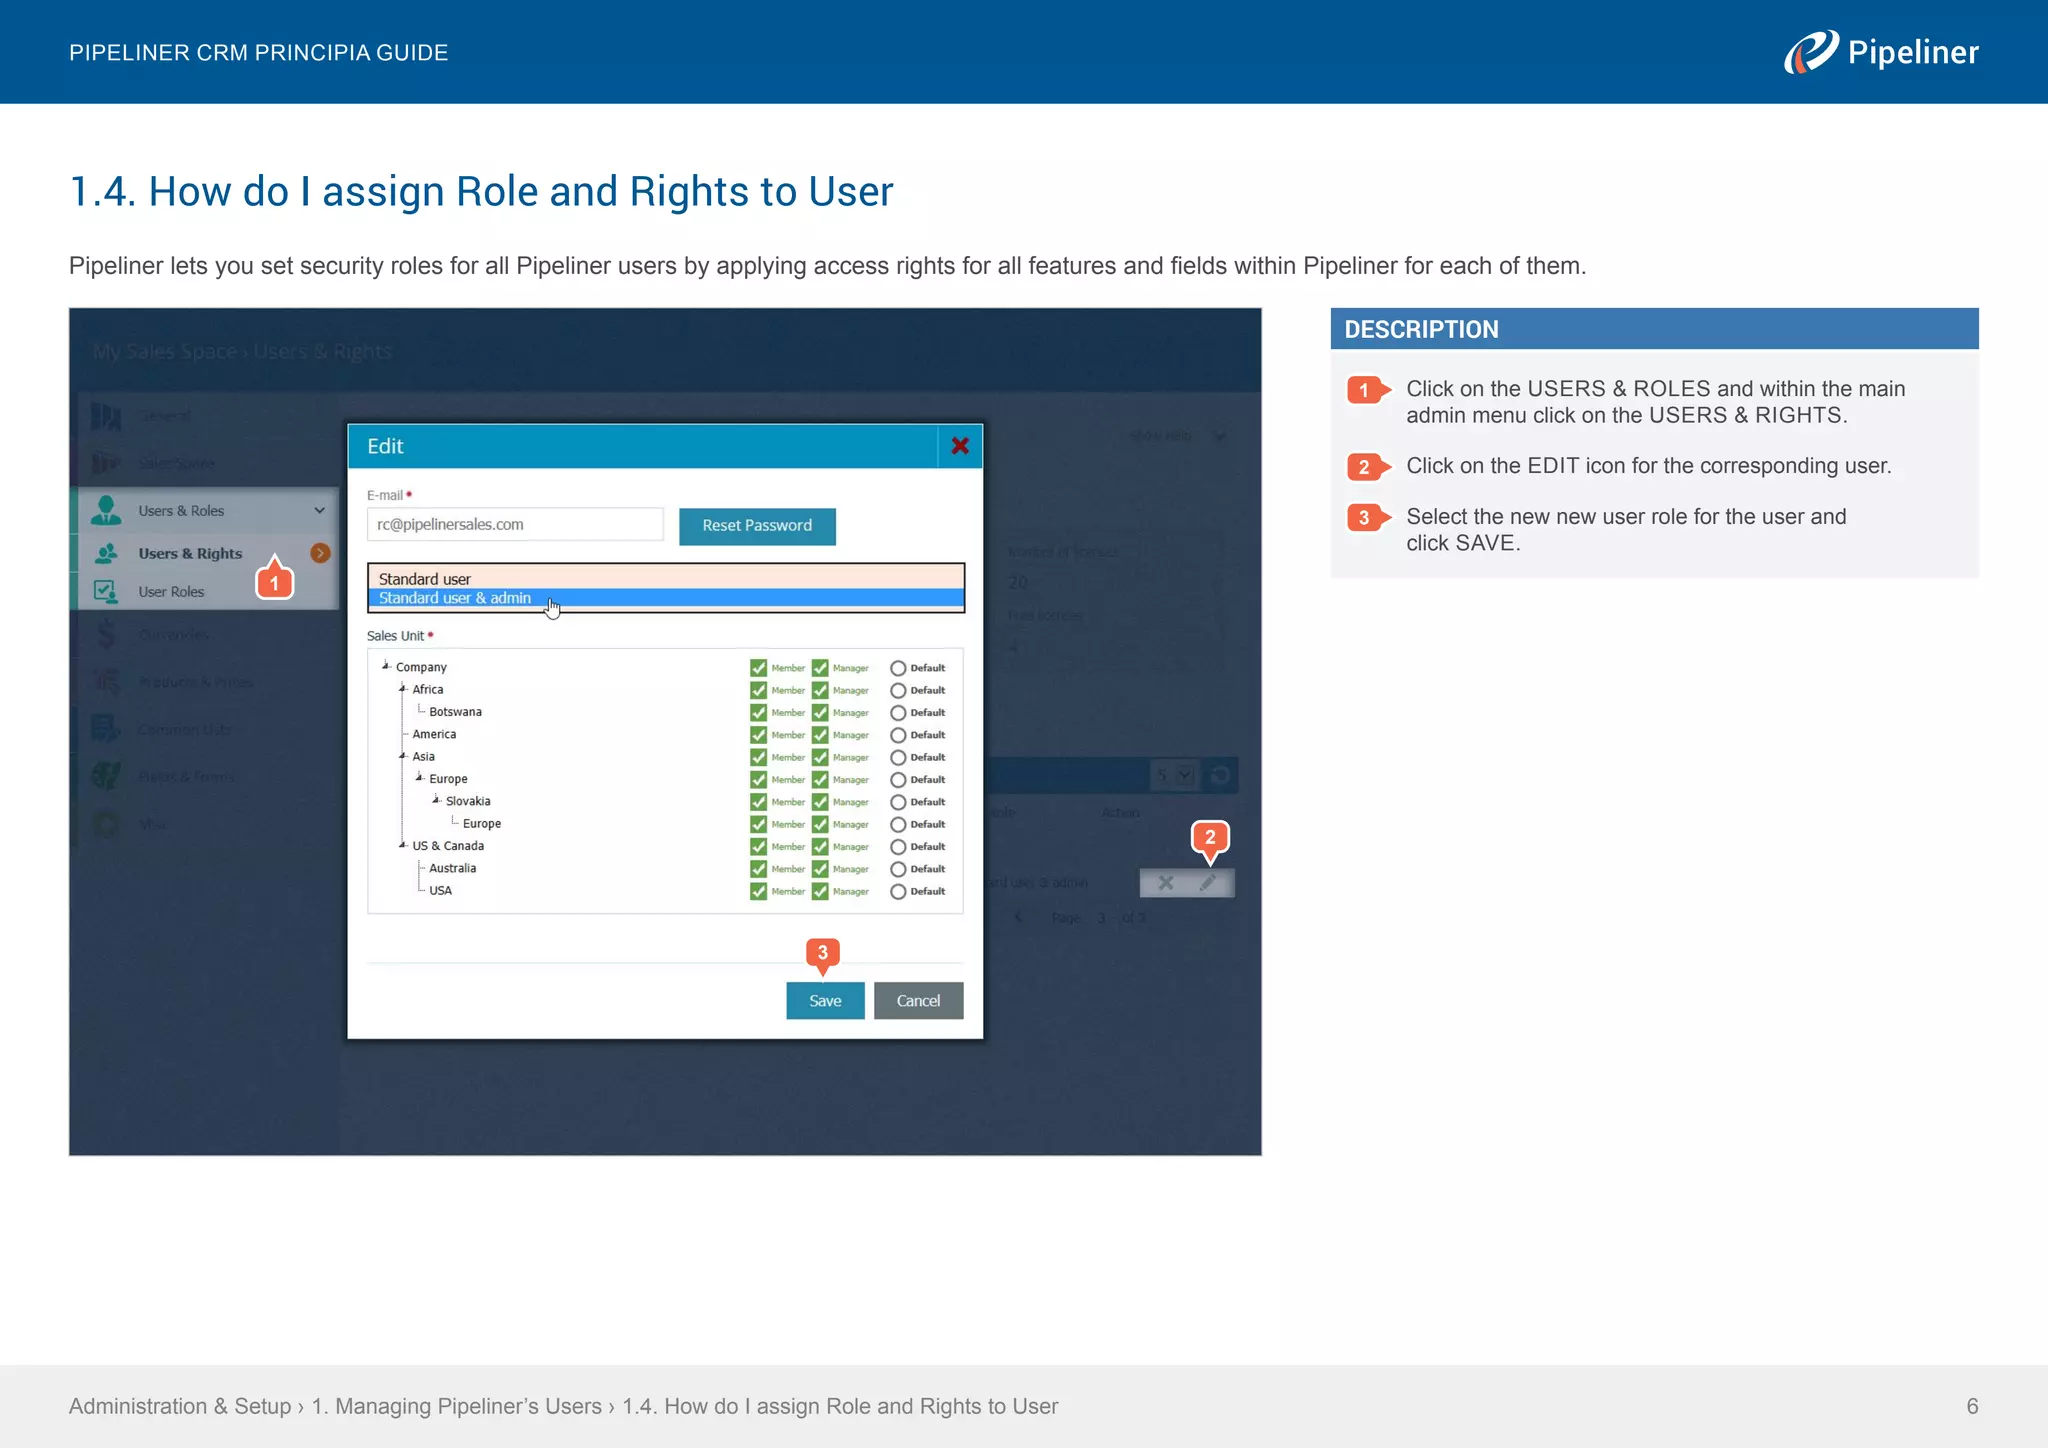Set Botswana as Default sales unit

click(x=898, y=712)
